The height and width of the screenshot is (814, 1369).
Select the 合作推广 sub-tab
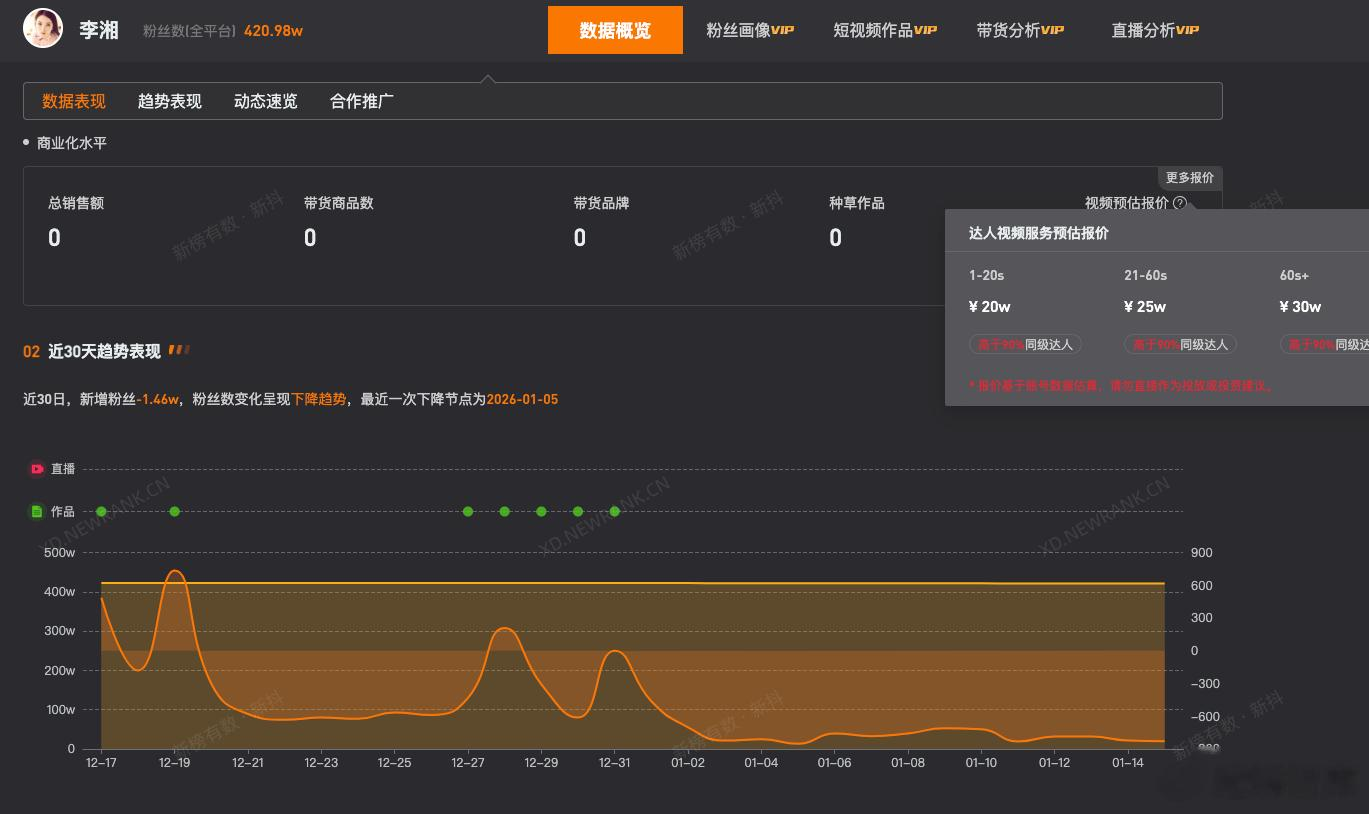[362, 101]
